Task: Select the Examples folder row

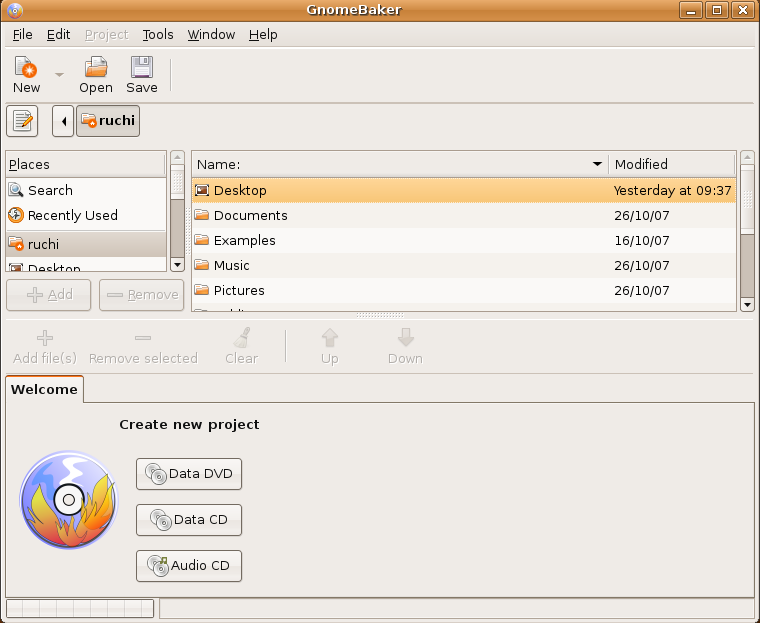Action: pyautogui.click(x=464, y=240)
